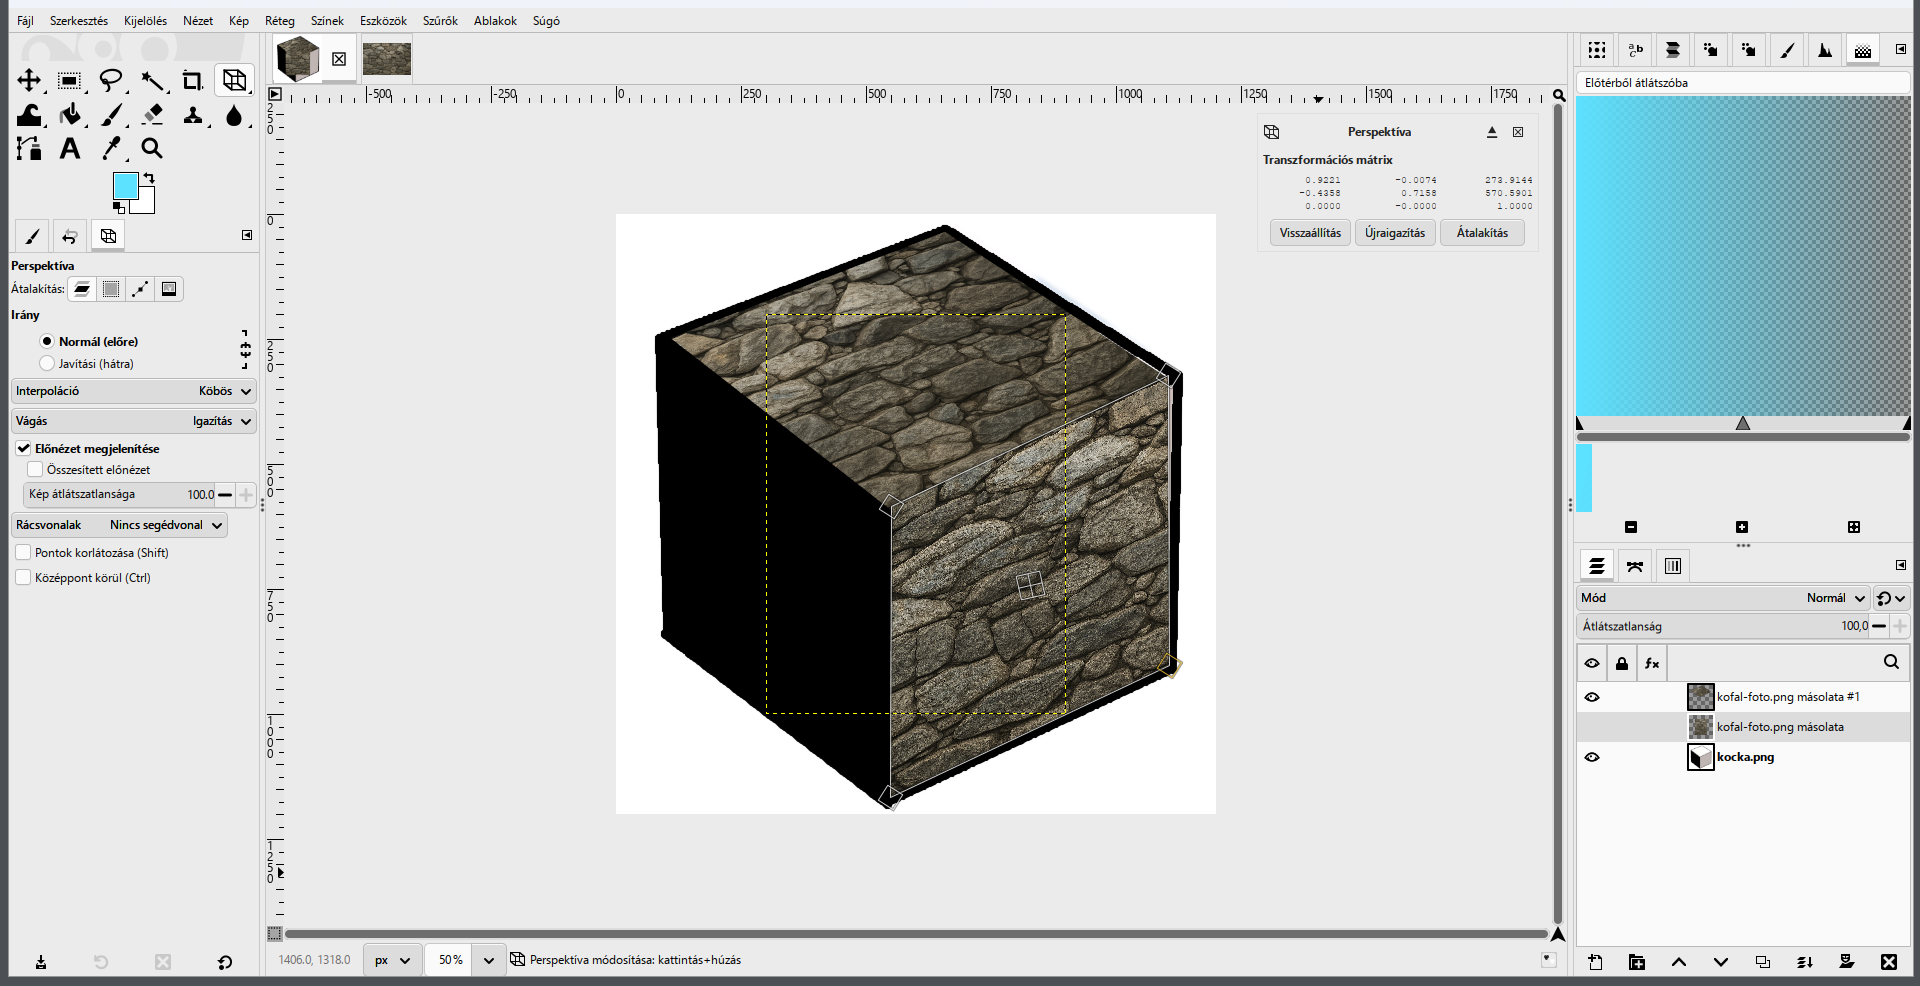Viewport: 1920px width, 986px height.
Task: Select the Text tool
Action: (70, 149)
